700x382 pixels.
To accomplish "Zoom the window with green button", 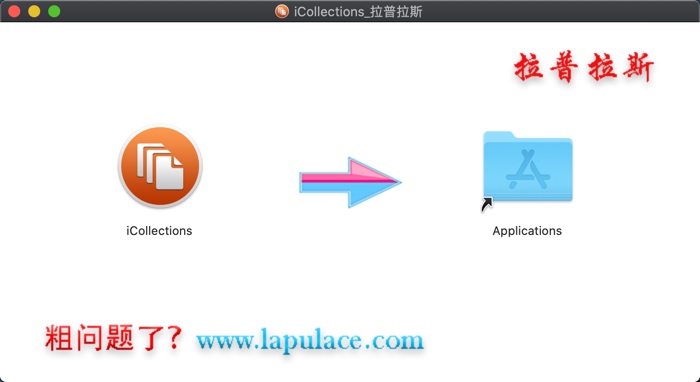I will [54, 11].
